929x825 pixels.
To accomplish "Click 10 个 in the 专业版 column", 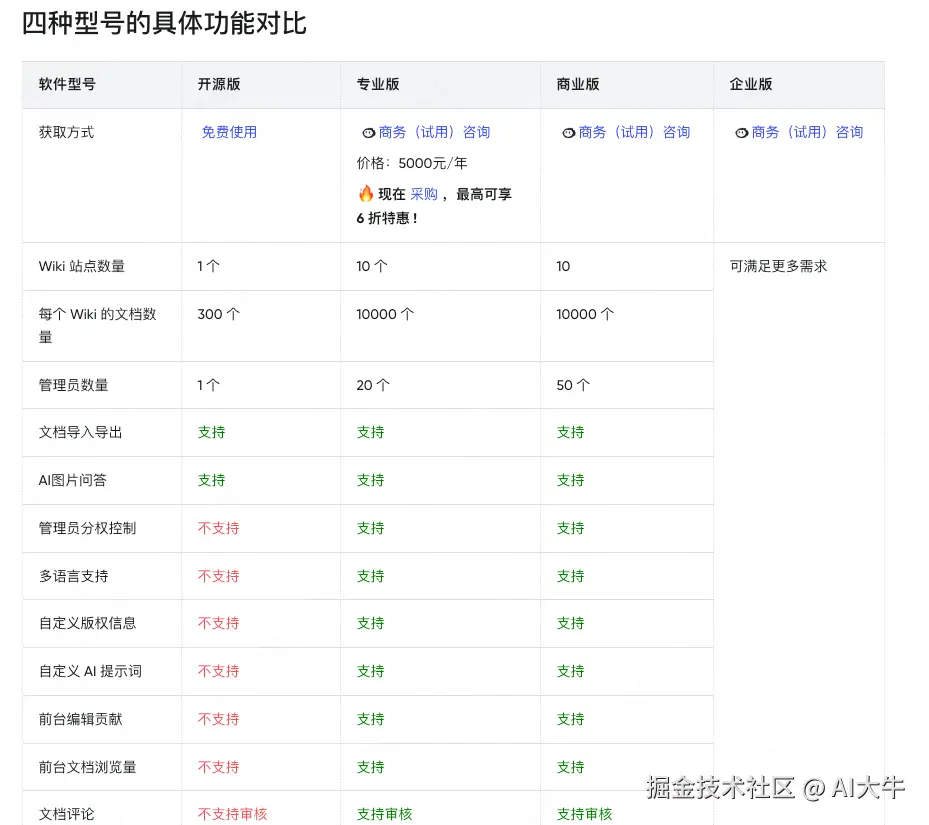I will (371, 266).
